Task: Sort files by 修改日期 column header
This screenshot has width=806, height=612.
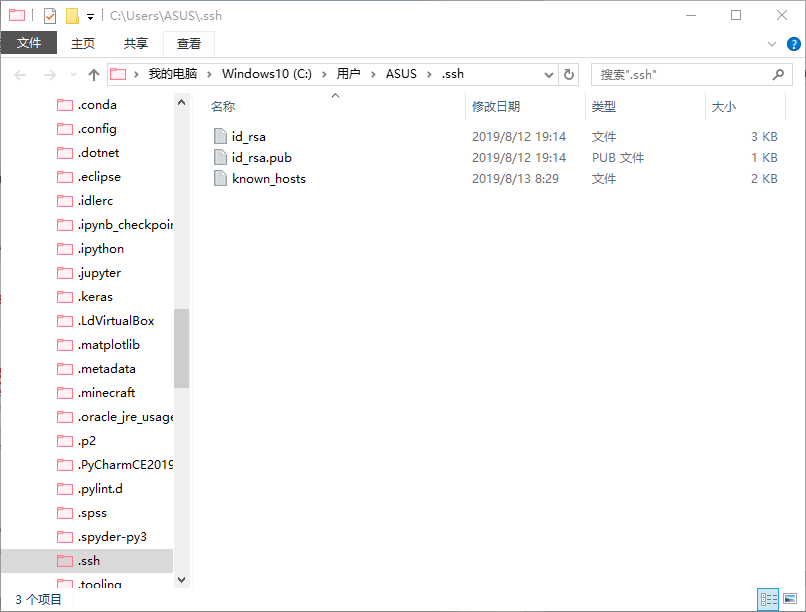Action: coord(496,107)
